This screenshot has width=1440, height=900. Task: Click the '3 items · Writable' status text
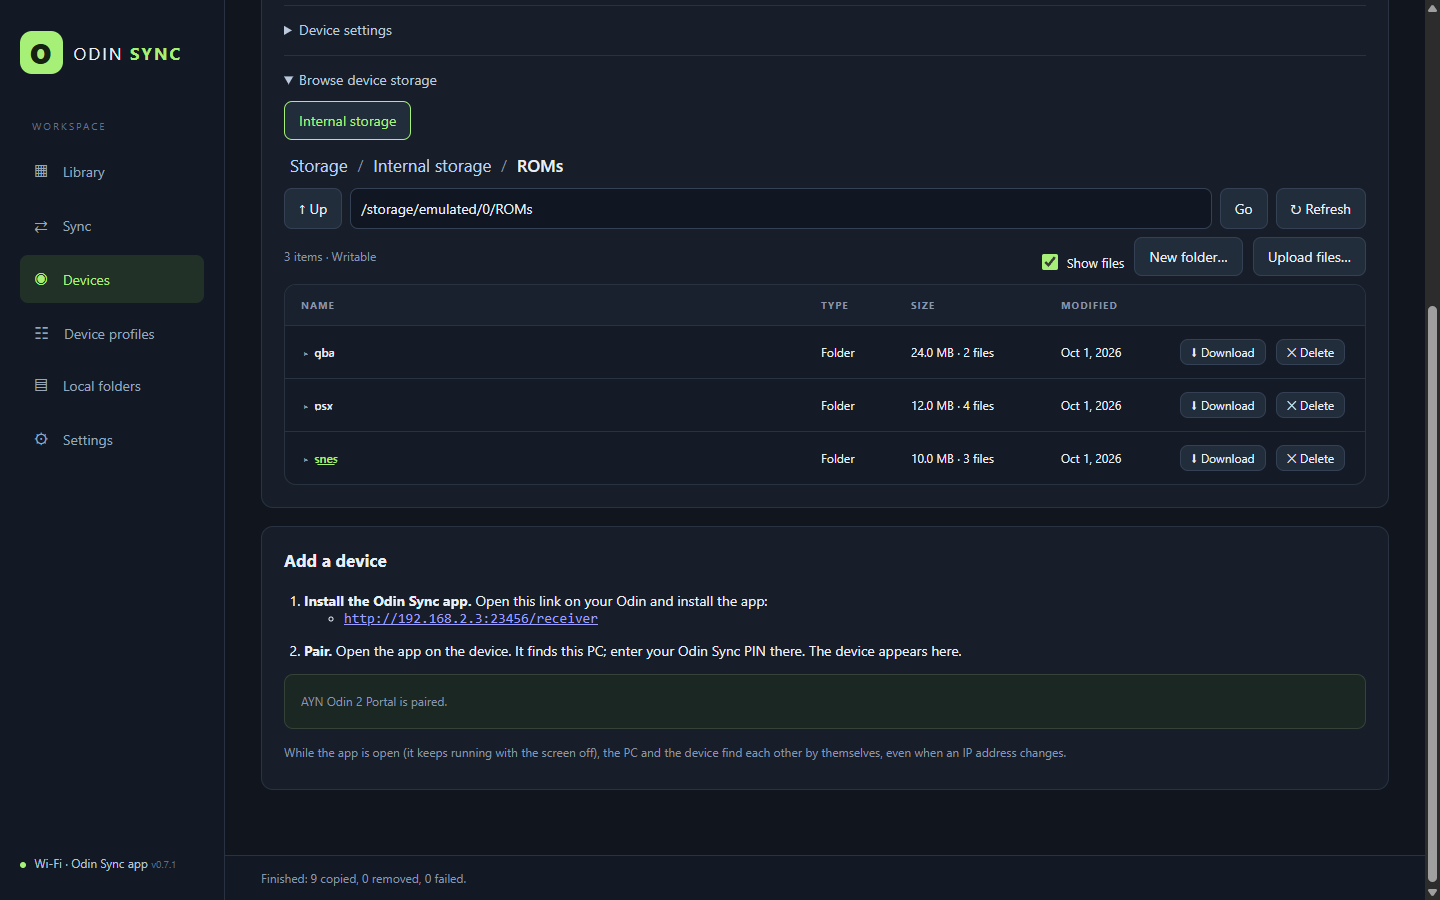pyautogui.click(x=330, y=257)
